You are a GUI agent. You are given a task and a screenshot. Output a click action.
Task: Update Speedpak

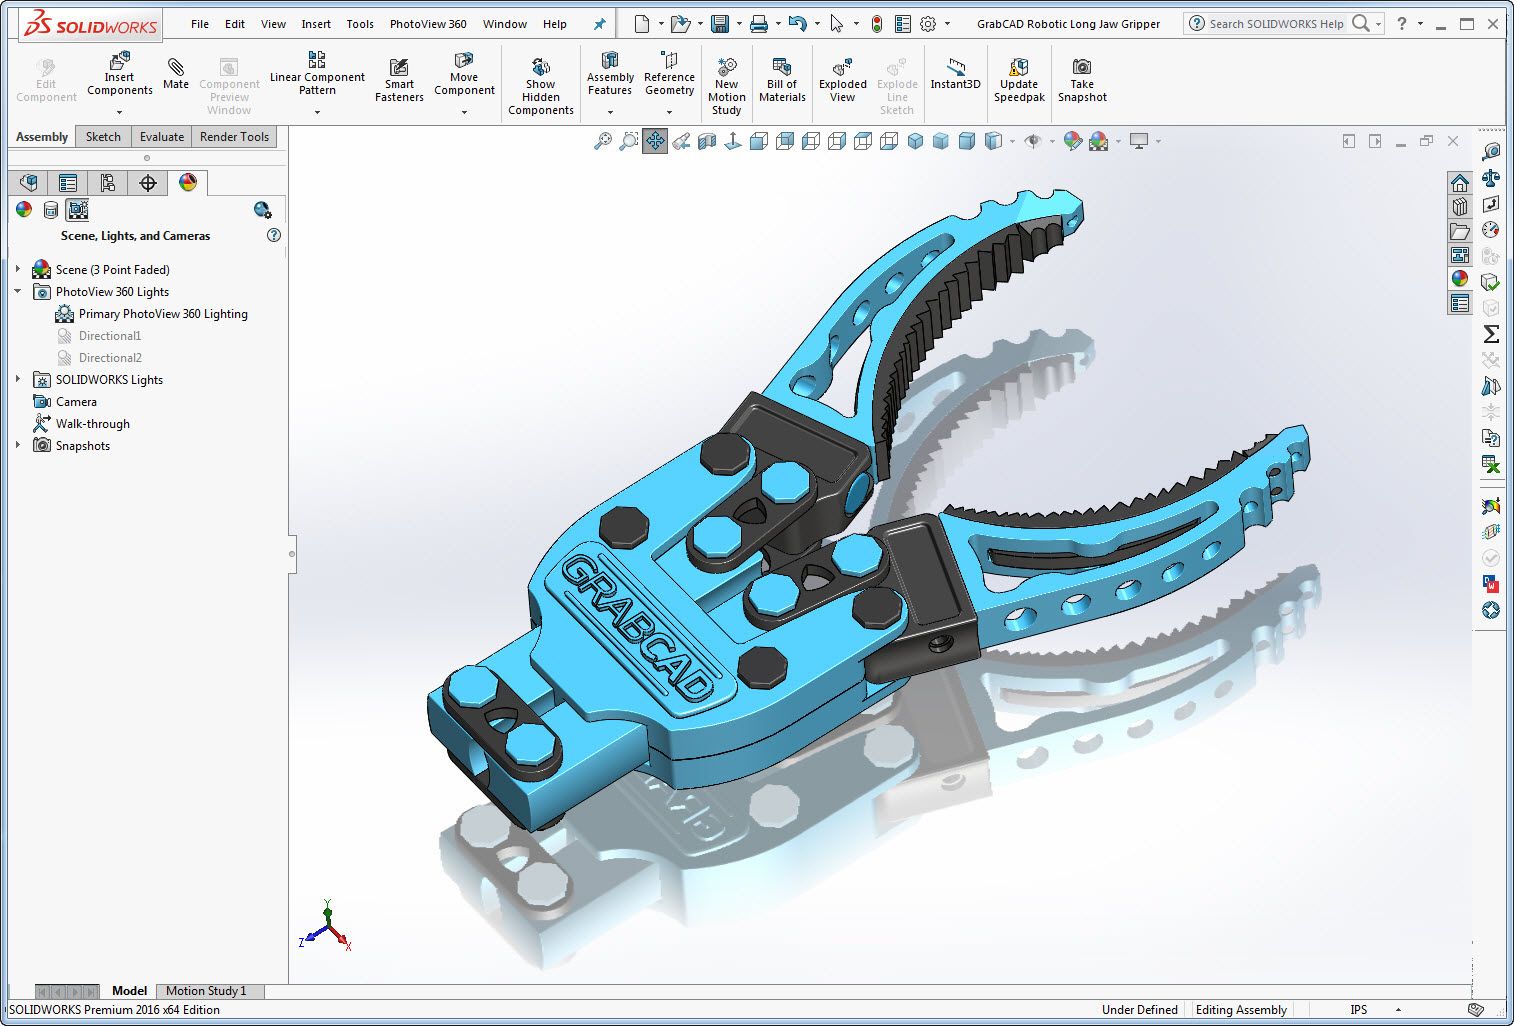pos(1019,80)
